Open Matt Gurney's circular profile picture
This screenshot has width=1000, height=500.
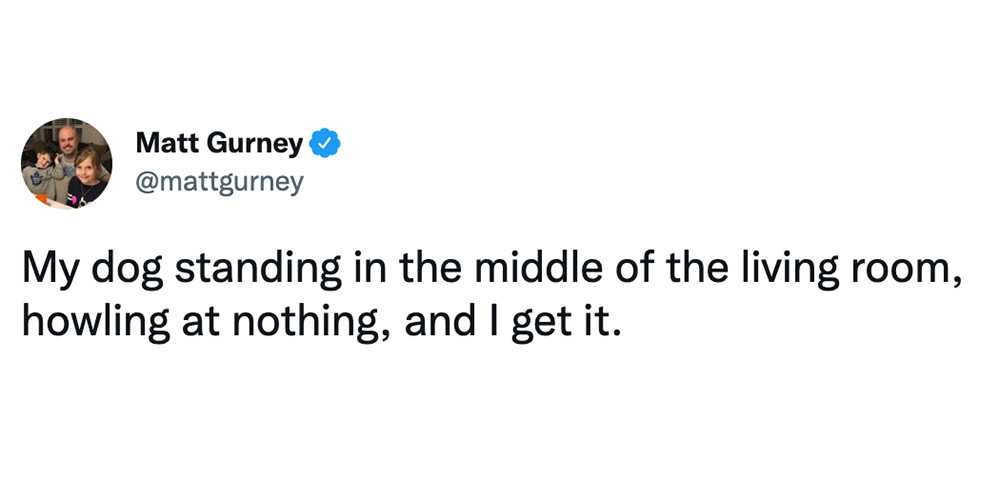(66, 163)
